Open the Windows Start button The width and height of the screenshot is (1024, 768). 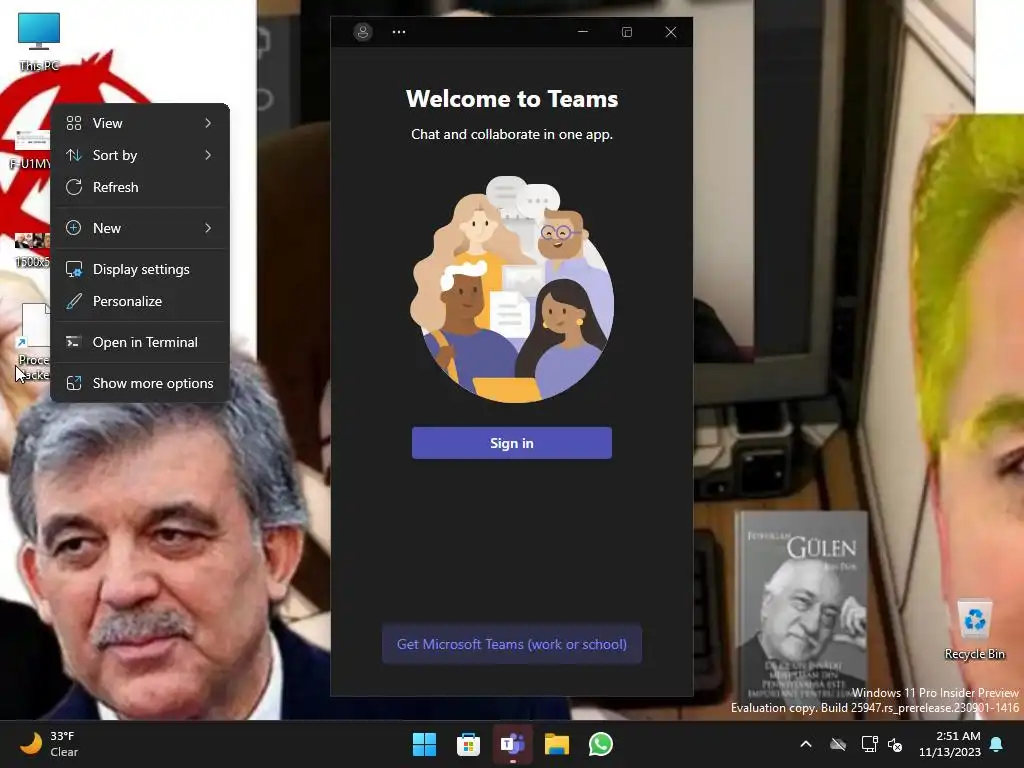pyautogui.click(x=424, y=744)
